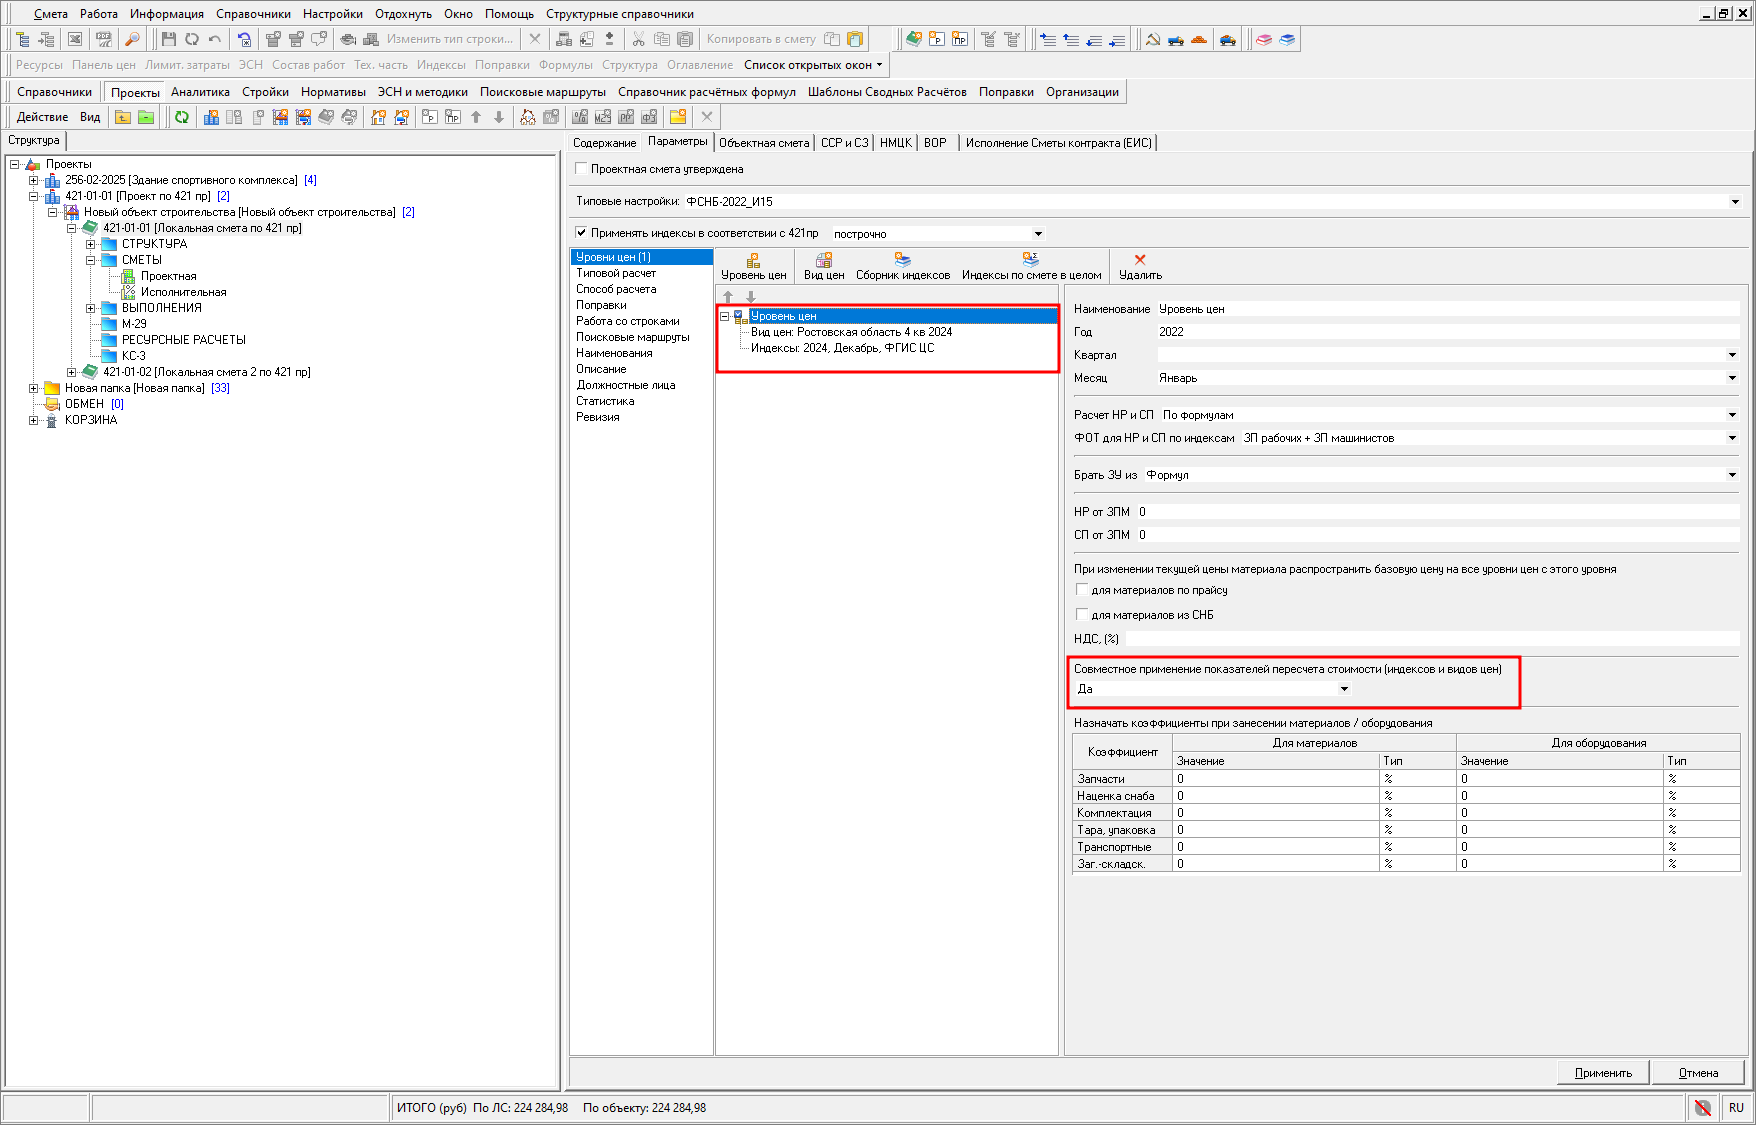The image size is (1756, 1125).
Task: Expand the Новая папка tree node
Action: click(x=33, y=388)
